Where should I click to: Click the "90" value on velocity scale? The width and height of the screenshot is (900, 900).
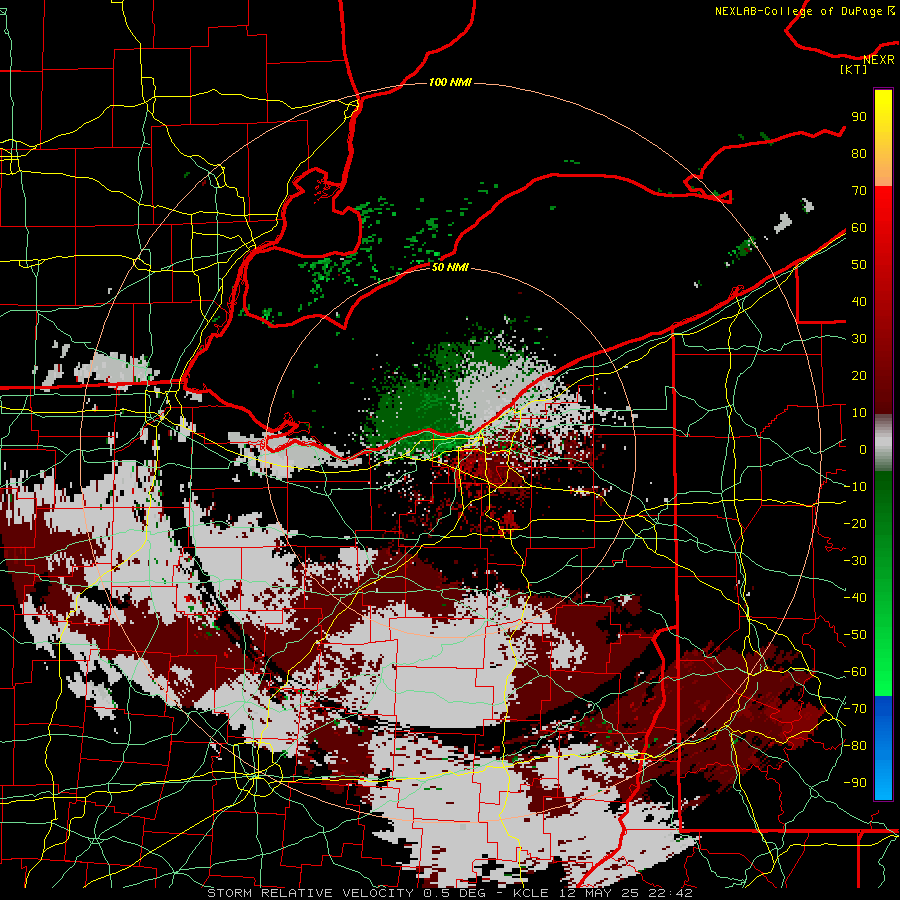pyautogui.click(x=859, y=117)
